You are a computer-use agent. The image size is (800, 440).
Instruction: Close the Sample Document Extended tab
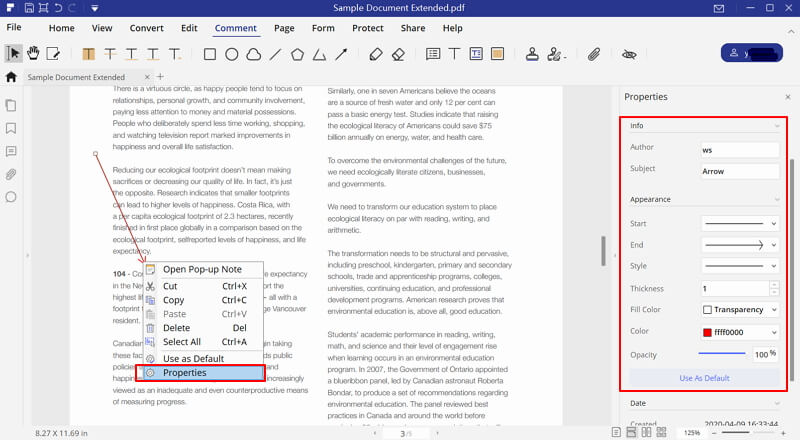click(147, 77)
